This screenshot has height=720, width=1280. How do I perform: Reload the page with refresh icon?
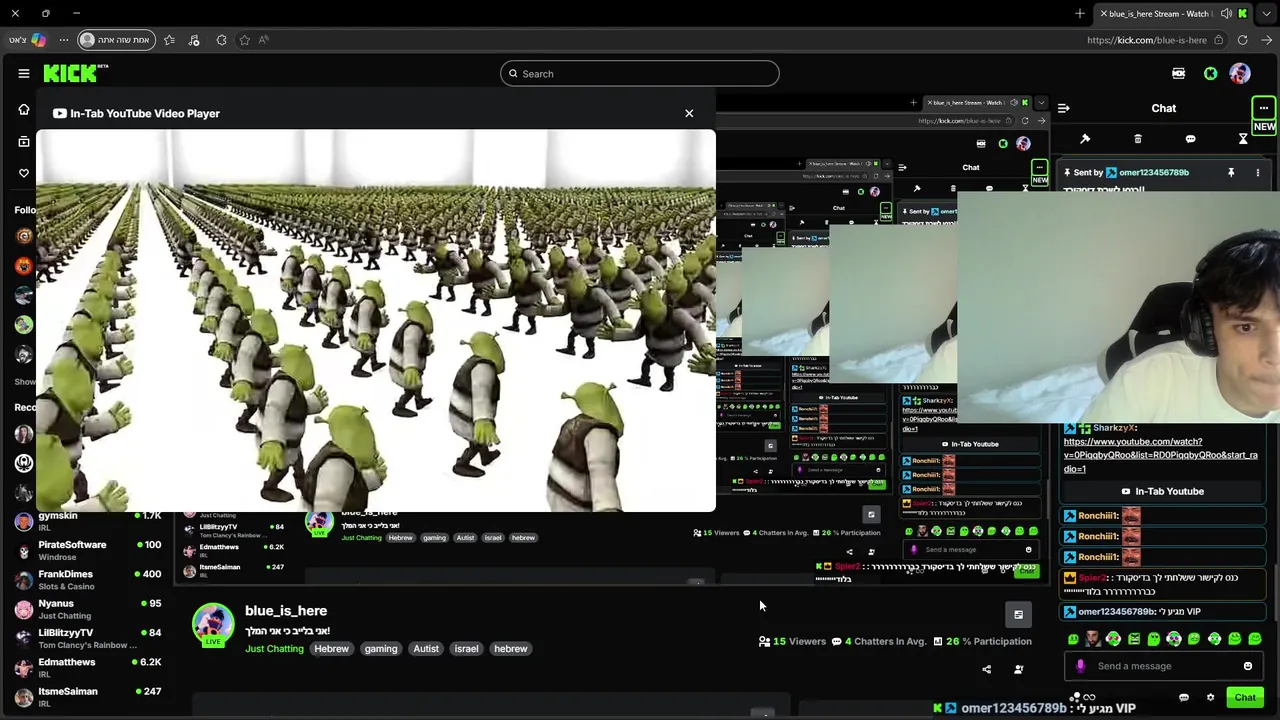(x=1242, y=40)
